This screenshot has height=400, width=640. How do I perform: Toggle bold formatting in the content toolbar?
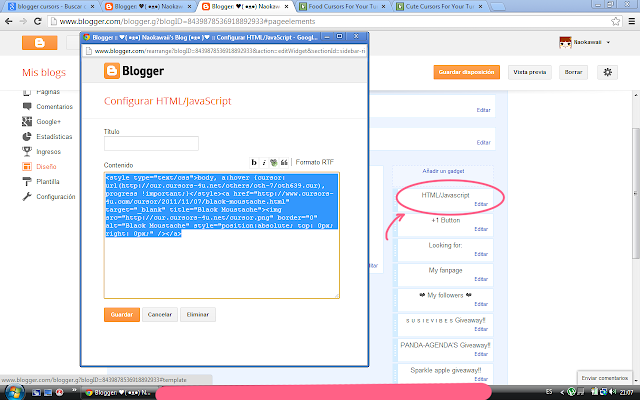pyautogui.click(x=254, y=162)
